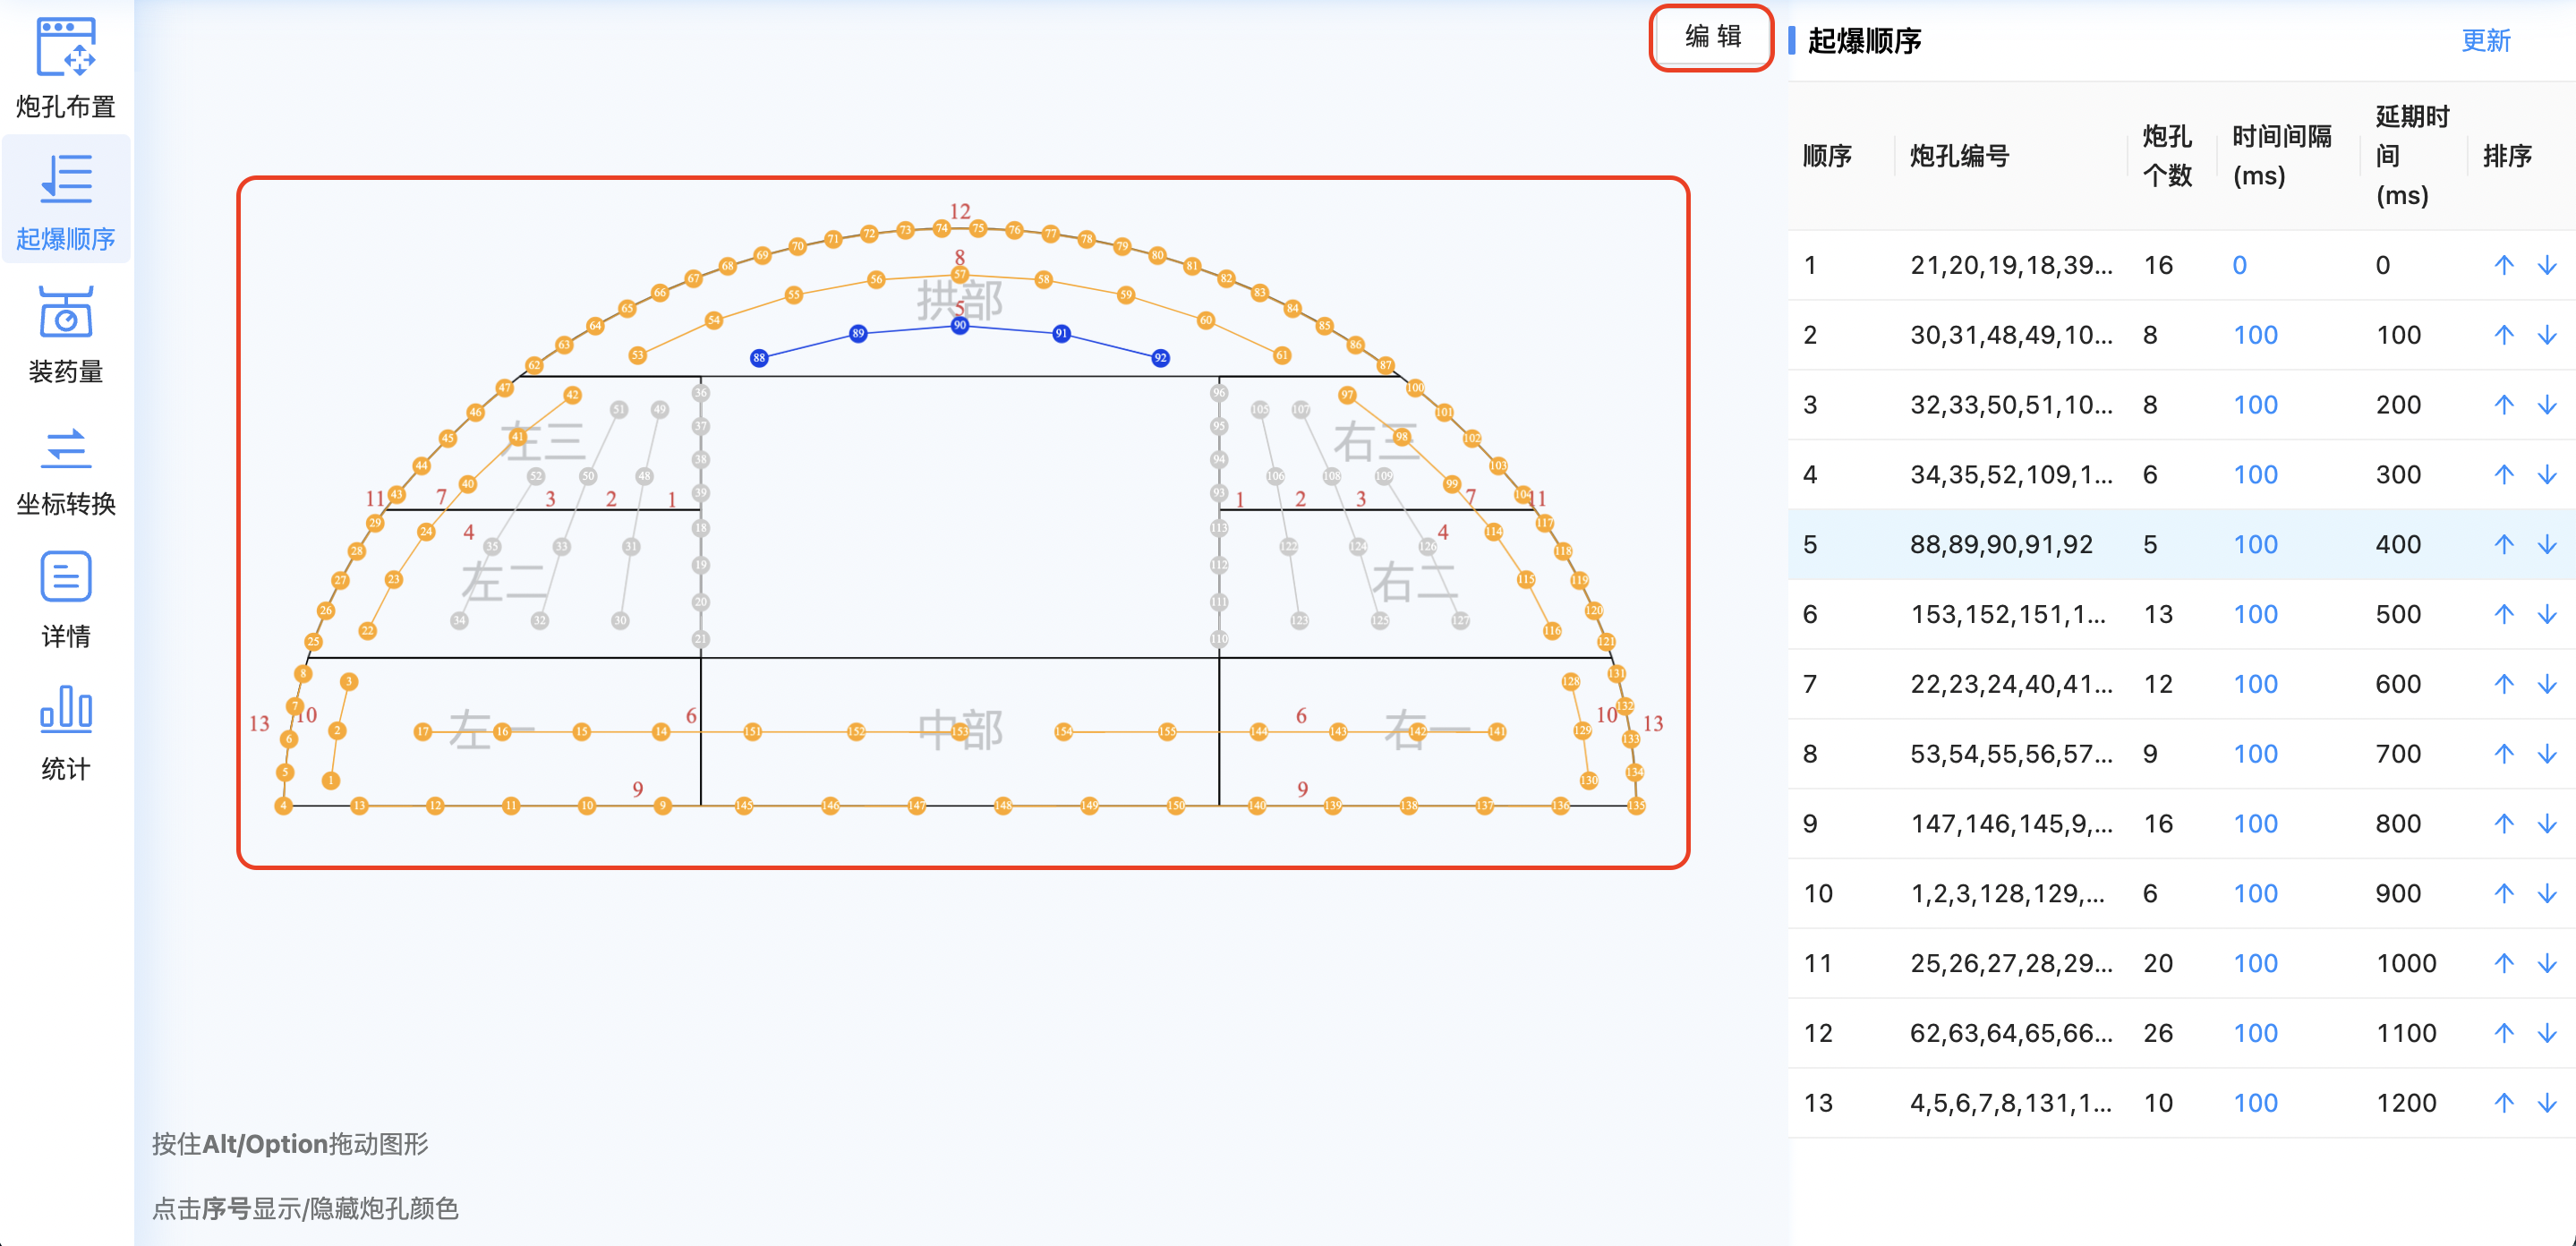This screenshot has height=1246, width=2576.
Task: Move sequence row 1 down
Action: [x=2547, y=265]
